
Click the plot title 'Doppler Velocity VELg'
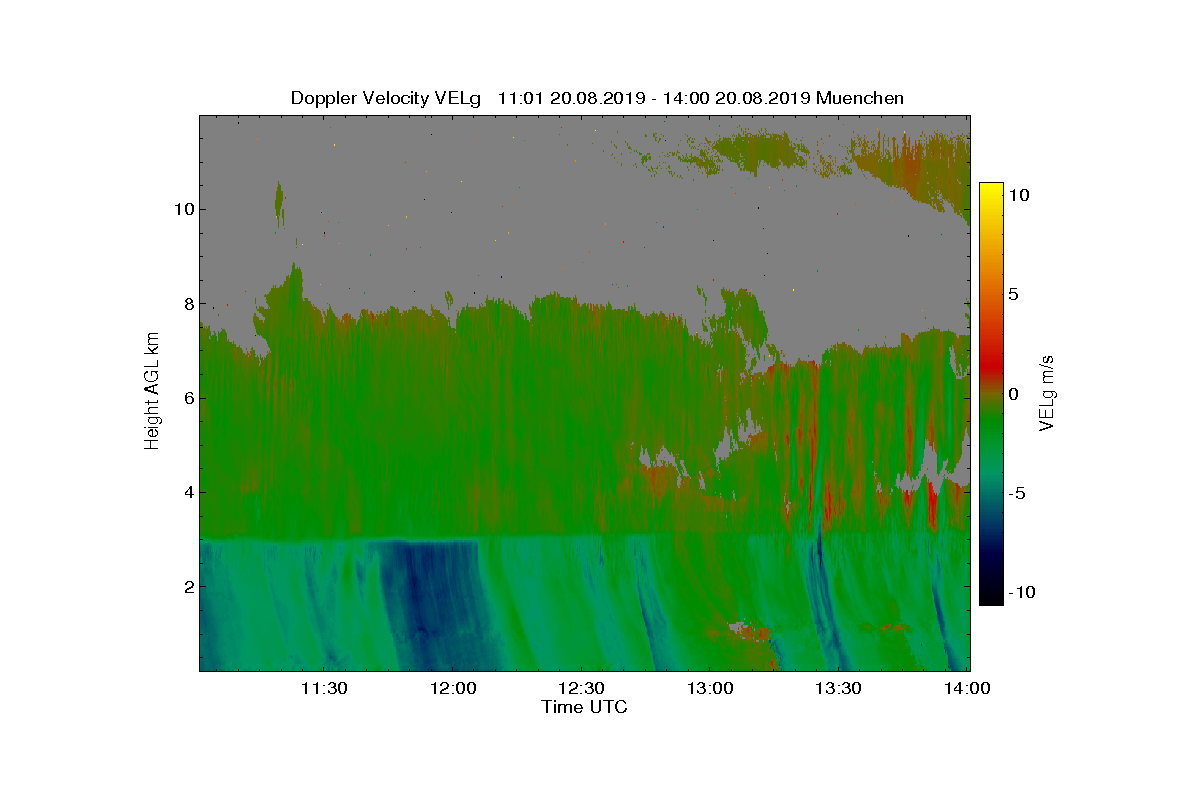(387, 98)
